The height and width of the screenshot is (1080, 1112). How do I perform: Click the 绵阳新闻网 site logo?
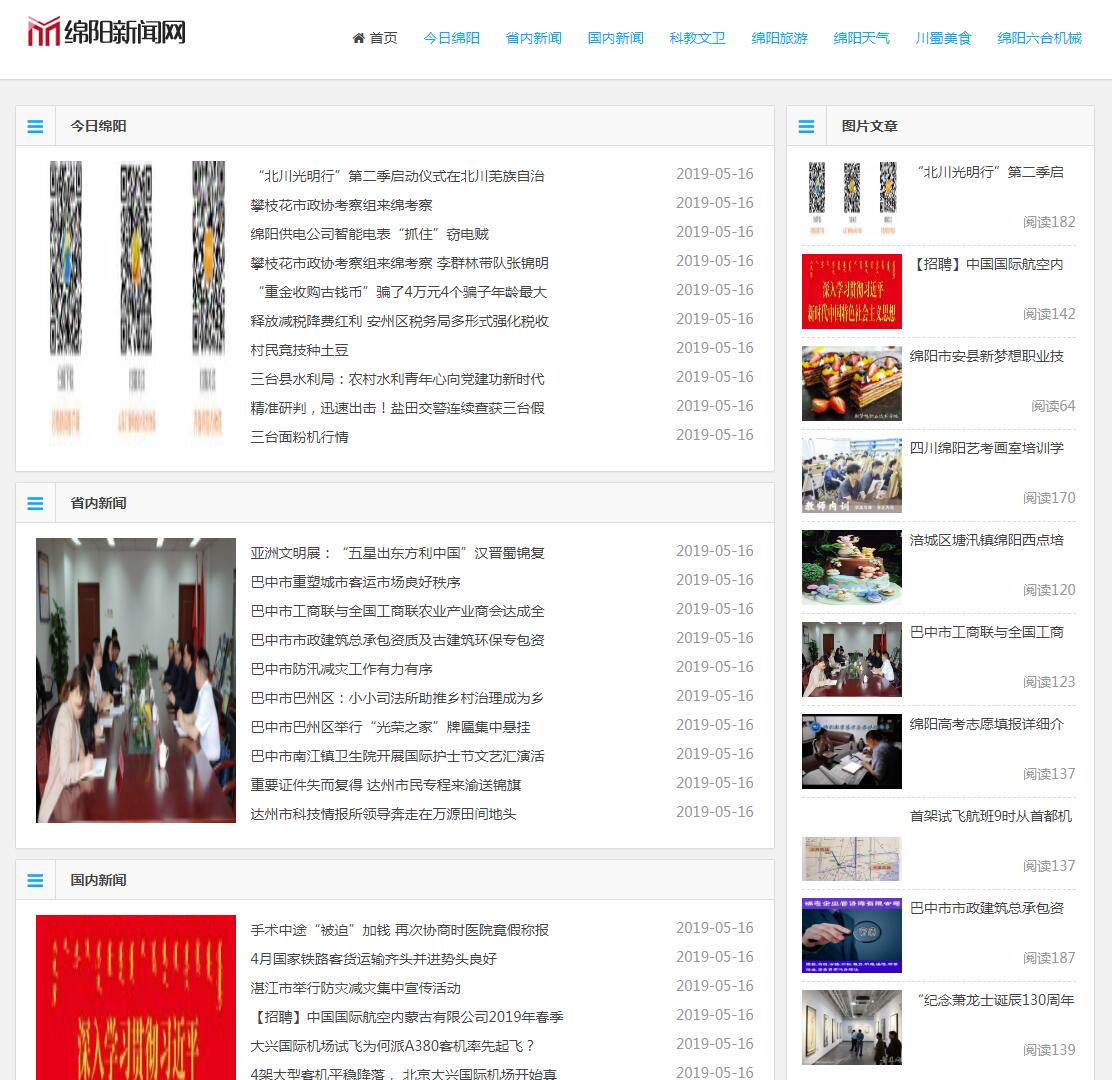pyautogui.click(x=106, y=32)
